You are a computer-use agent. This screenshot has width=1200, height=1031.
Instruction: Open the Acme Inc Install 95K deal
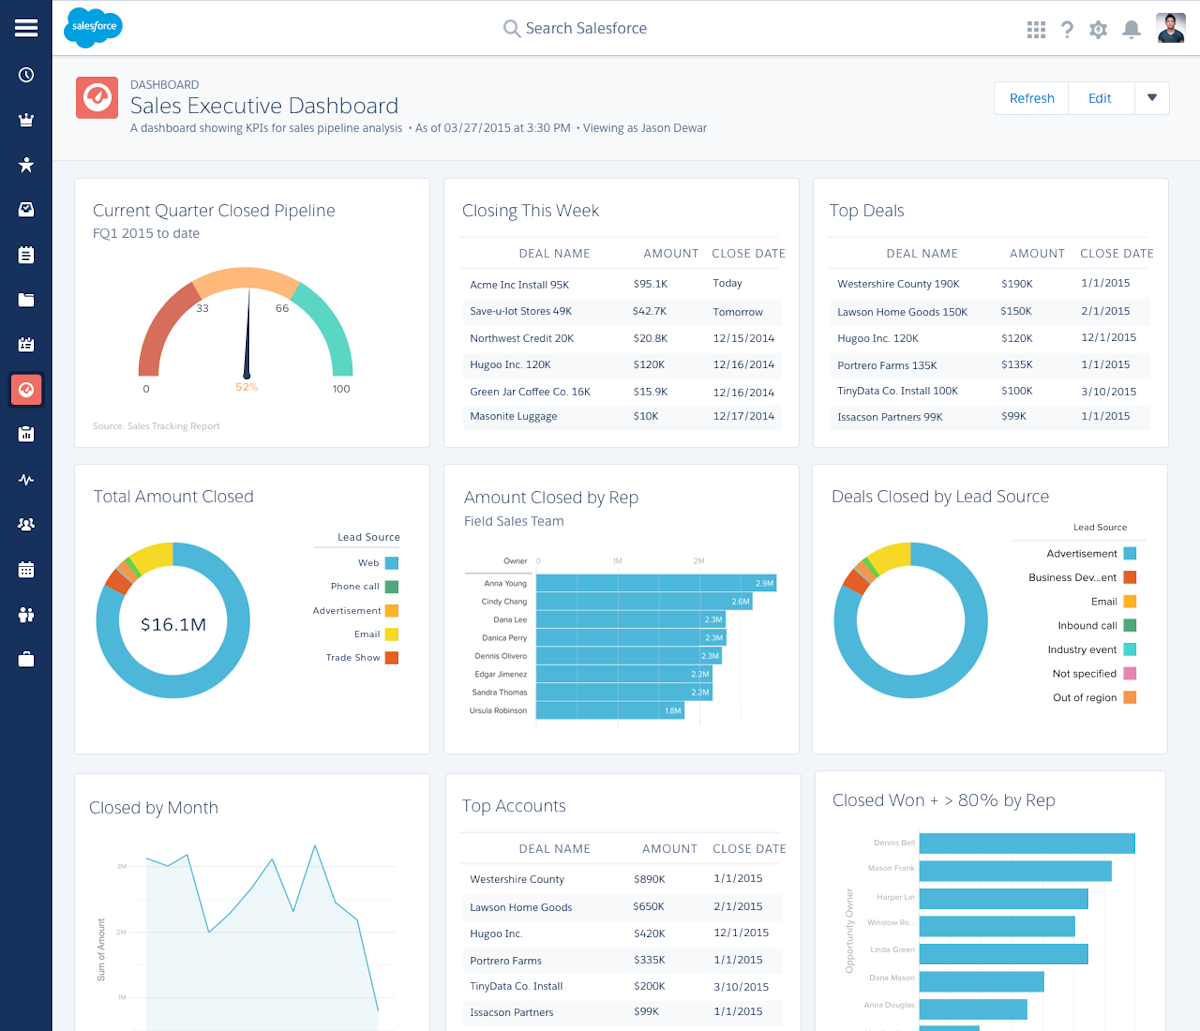click(519, 285)
